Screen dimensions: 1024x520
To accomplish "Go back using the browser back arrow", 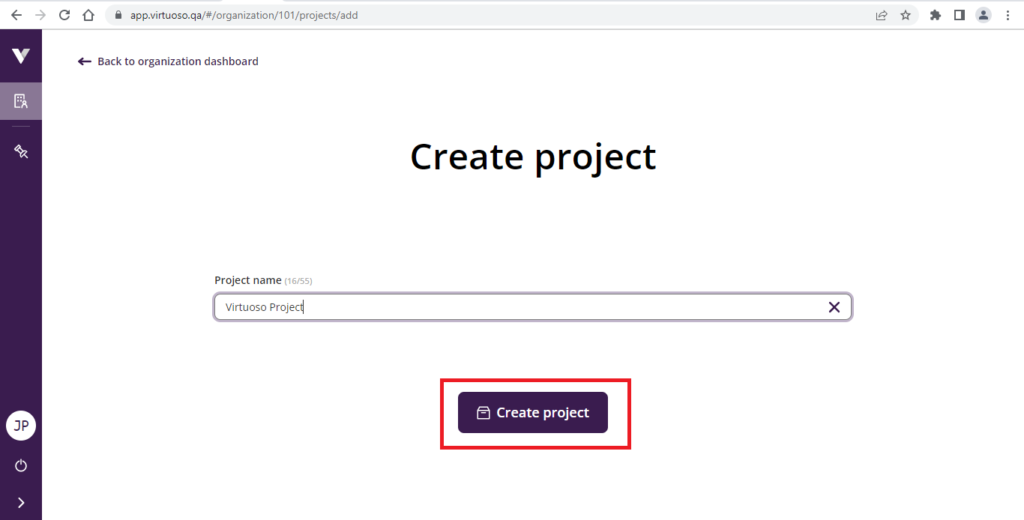I will click(16, 15).
